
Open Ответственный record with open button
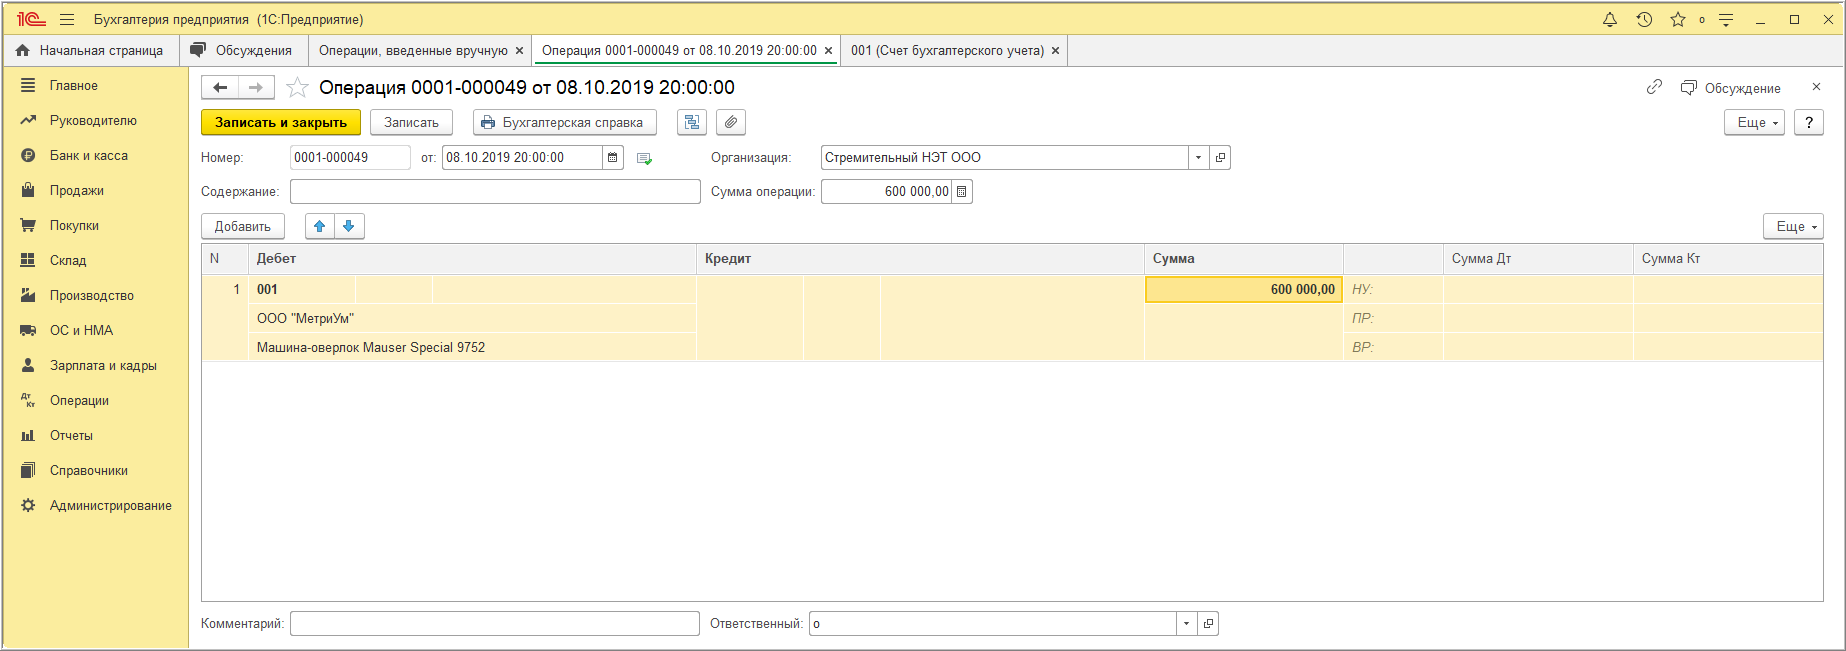[1208, 623]
